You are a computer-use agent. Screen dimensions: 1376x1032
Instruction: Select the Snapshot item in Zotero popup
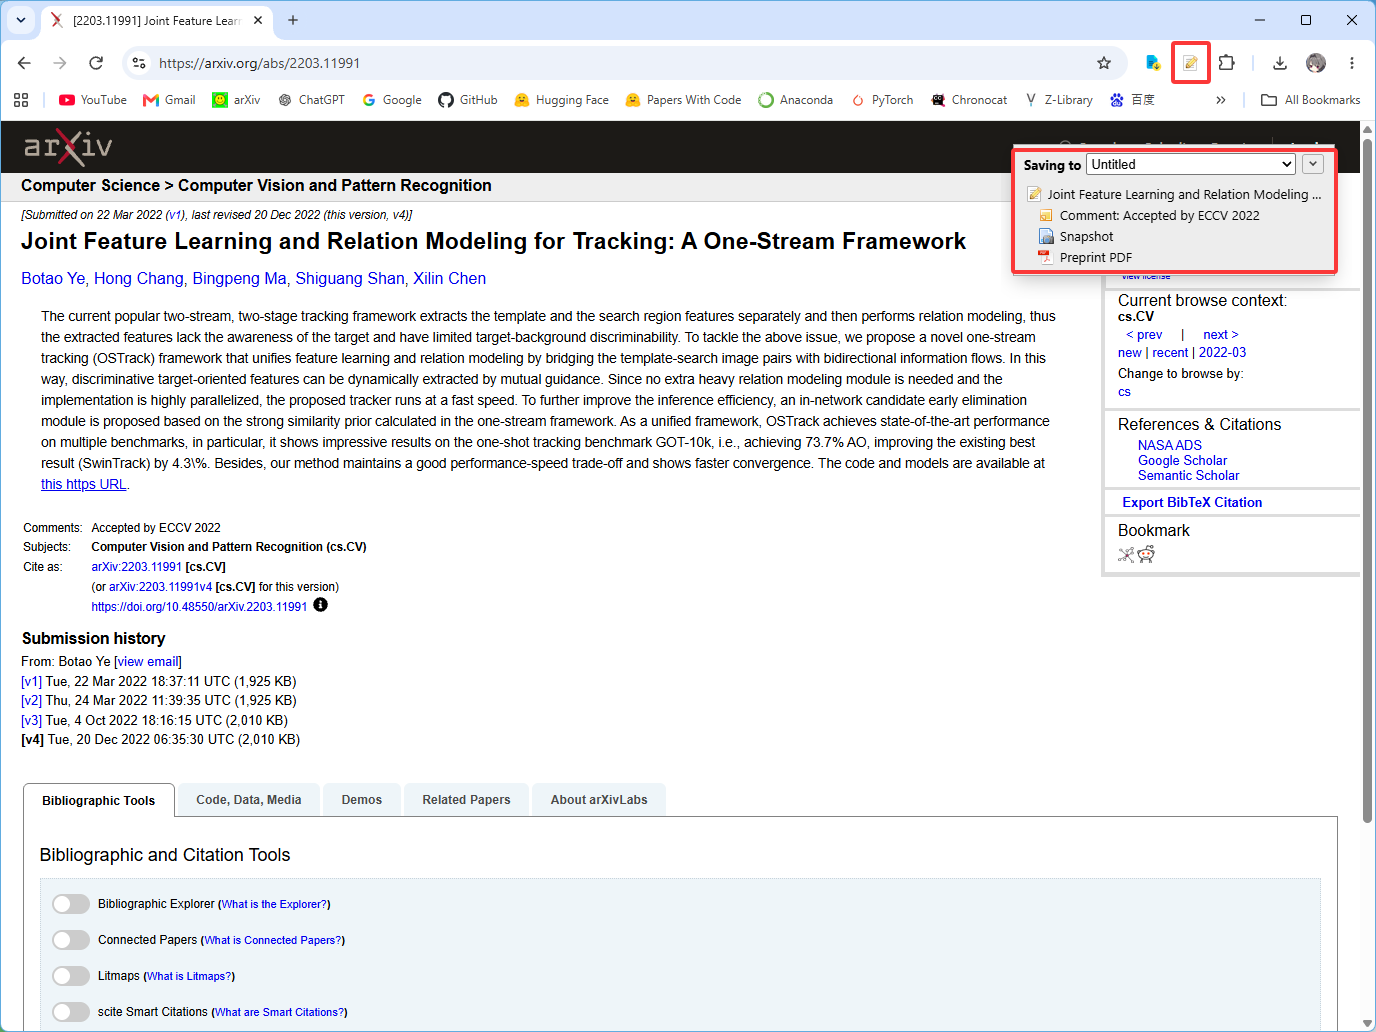tap(1086, 236)
